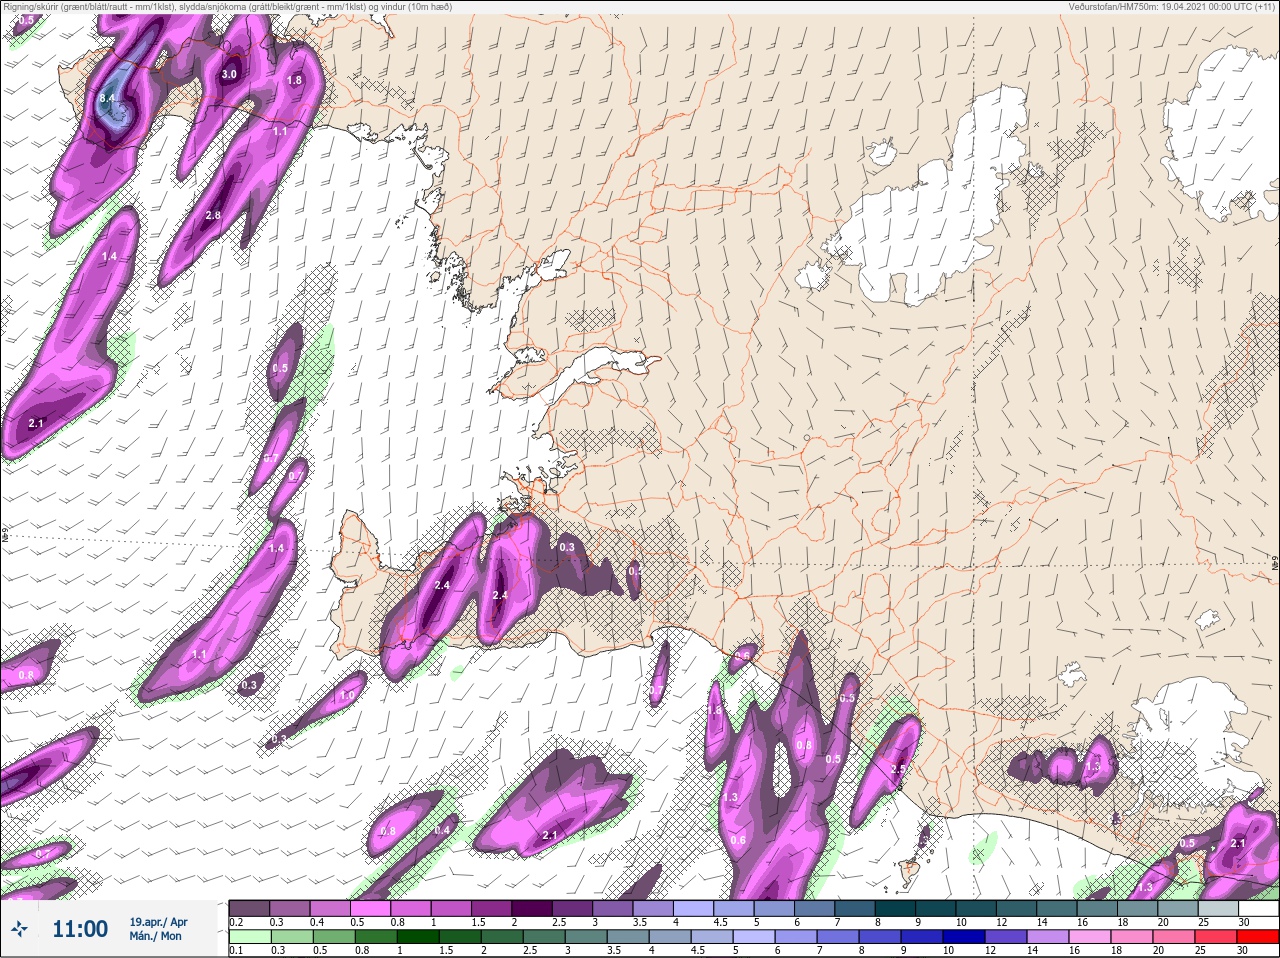
Task: Click the darkest purple upper legend swatch between 2 and 2.5
Action: point(532,908)
